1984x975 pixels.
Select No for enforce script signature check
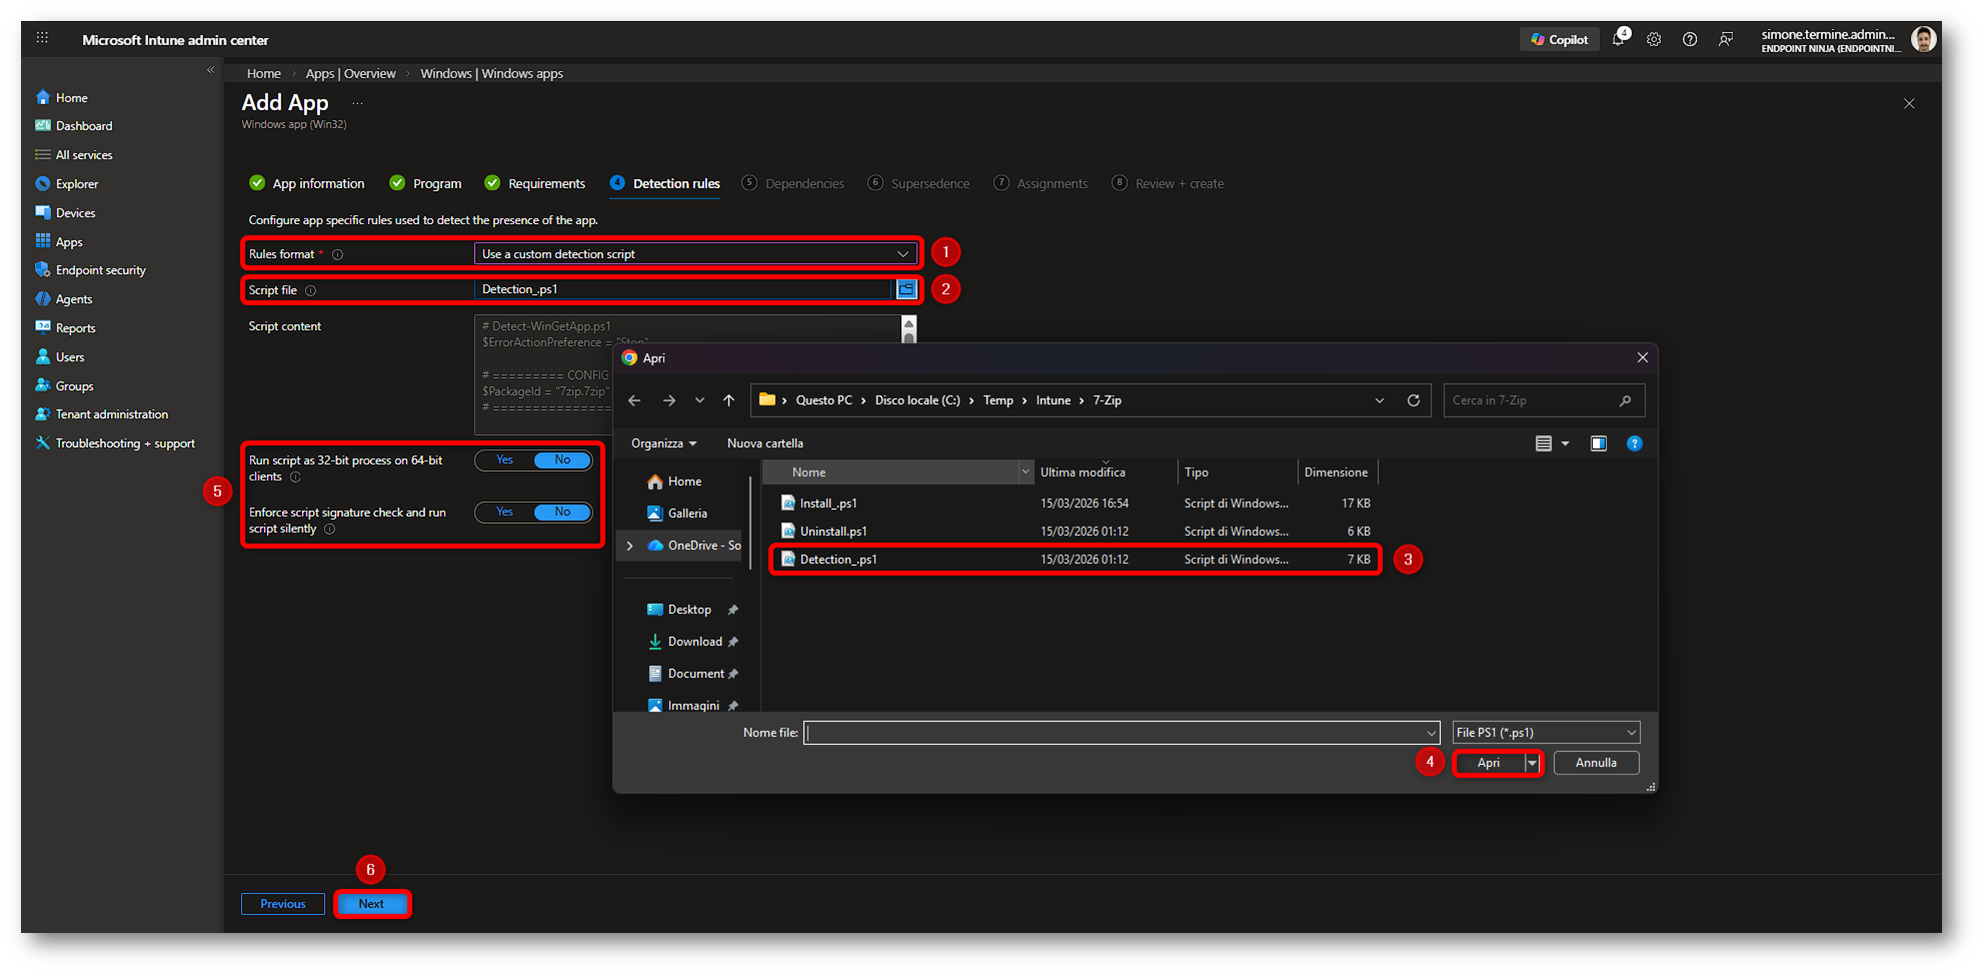(x=562, y=512)
